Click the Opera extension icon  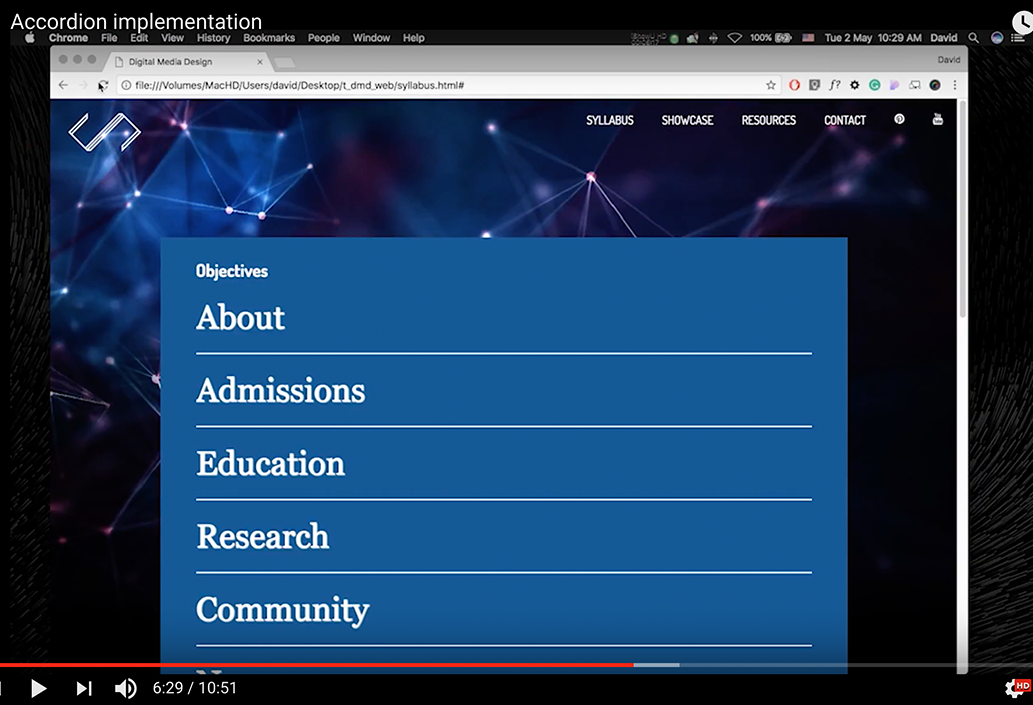[795, 86]
